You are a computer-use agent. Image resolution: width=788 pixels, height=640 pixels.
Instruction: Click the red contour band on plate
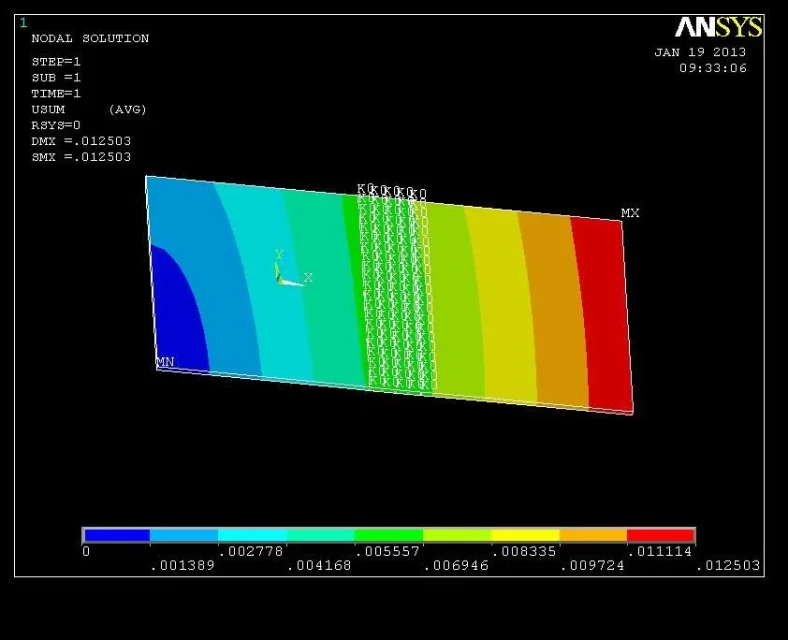603,314
